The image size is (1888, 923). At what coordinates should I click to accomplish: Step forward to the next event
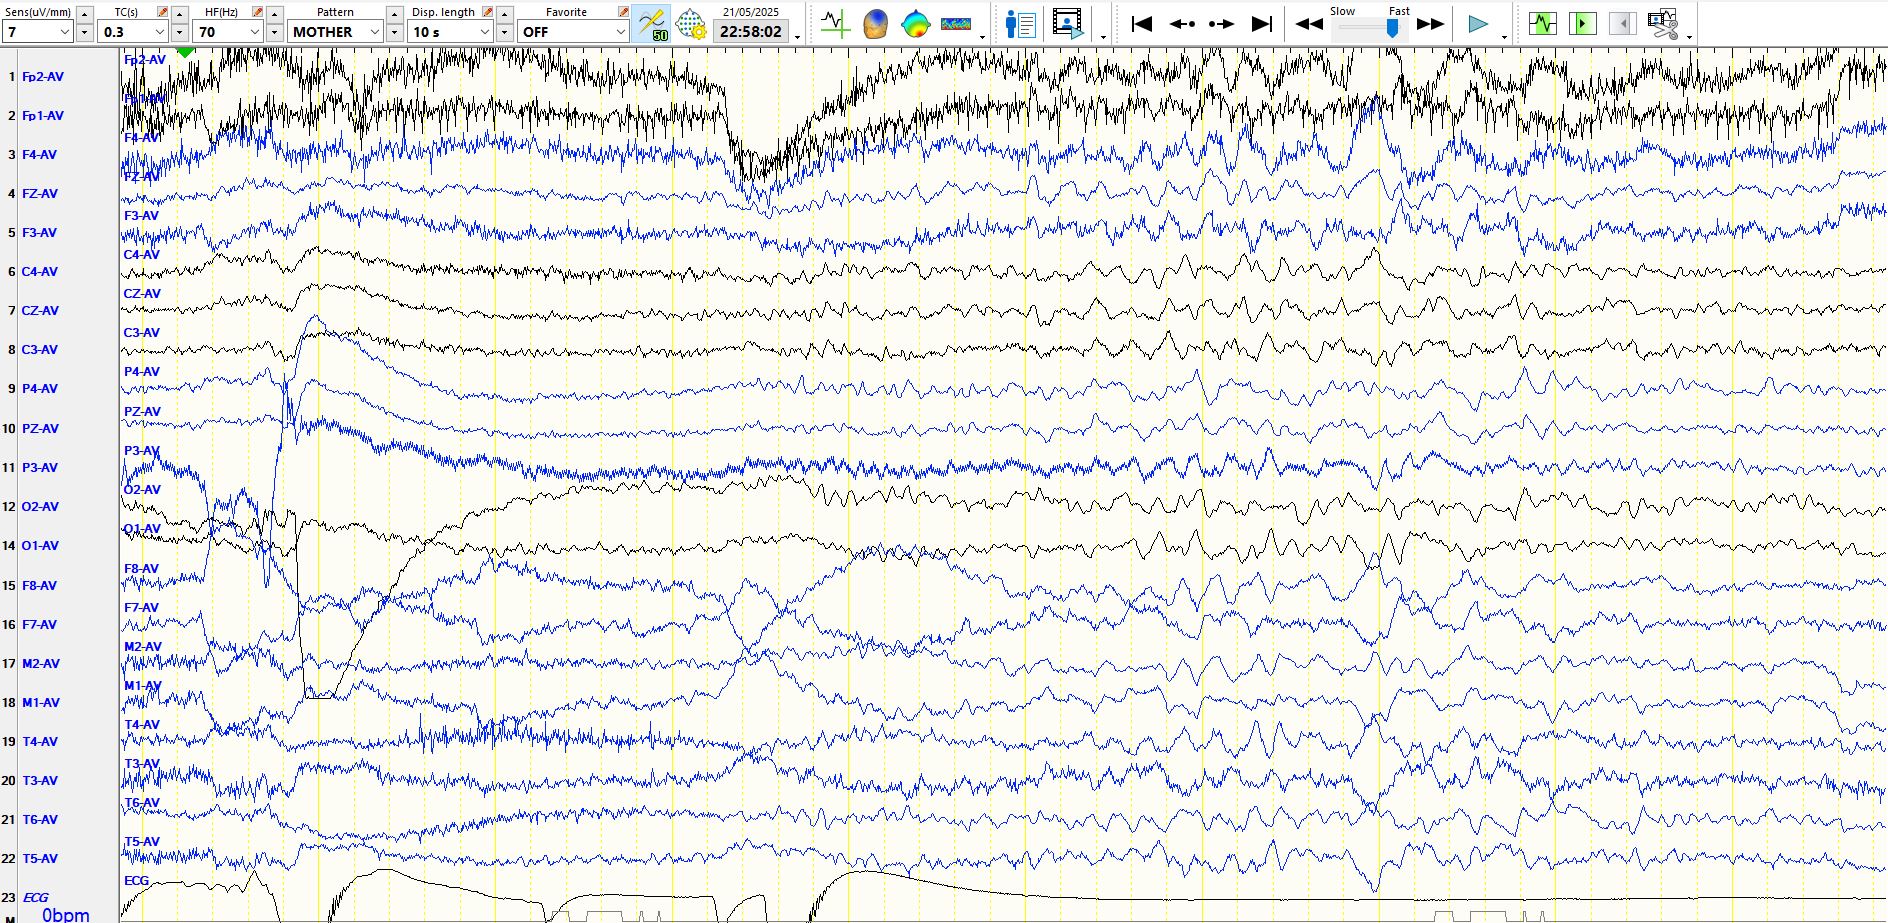pyautogui.click(x=1221, y=24)
